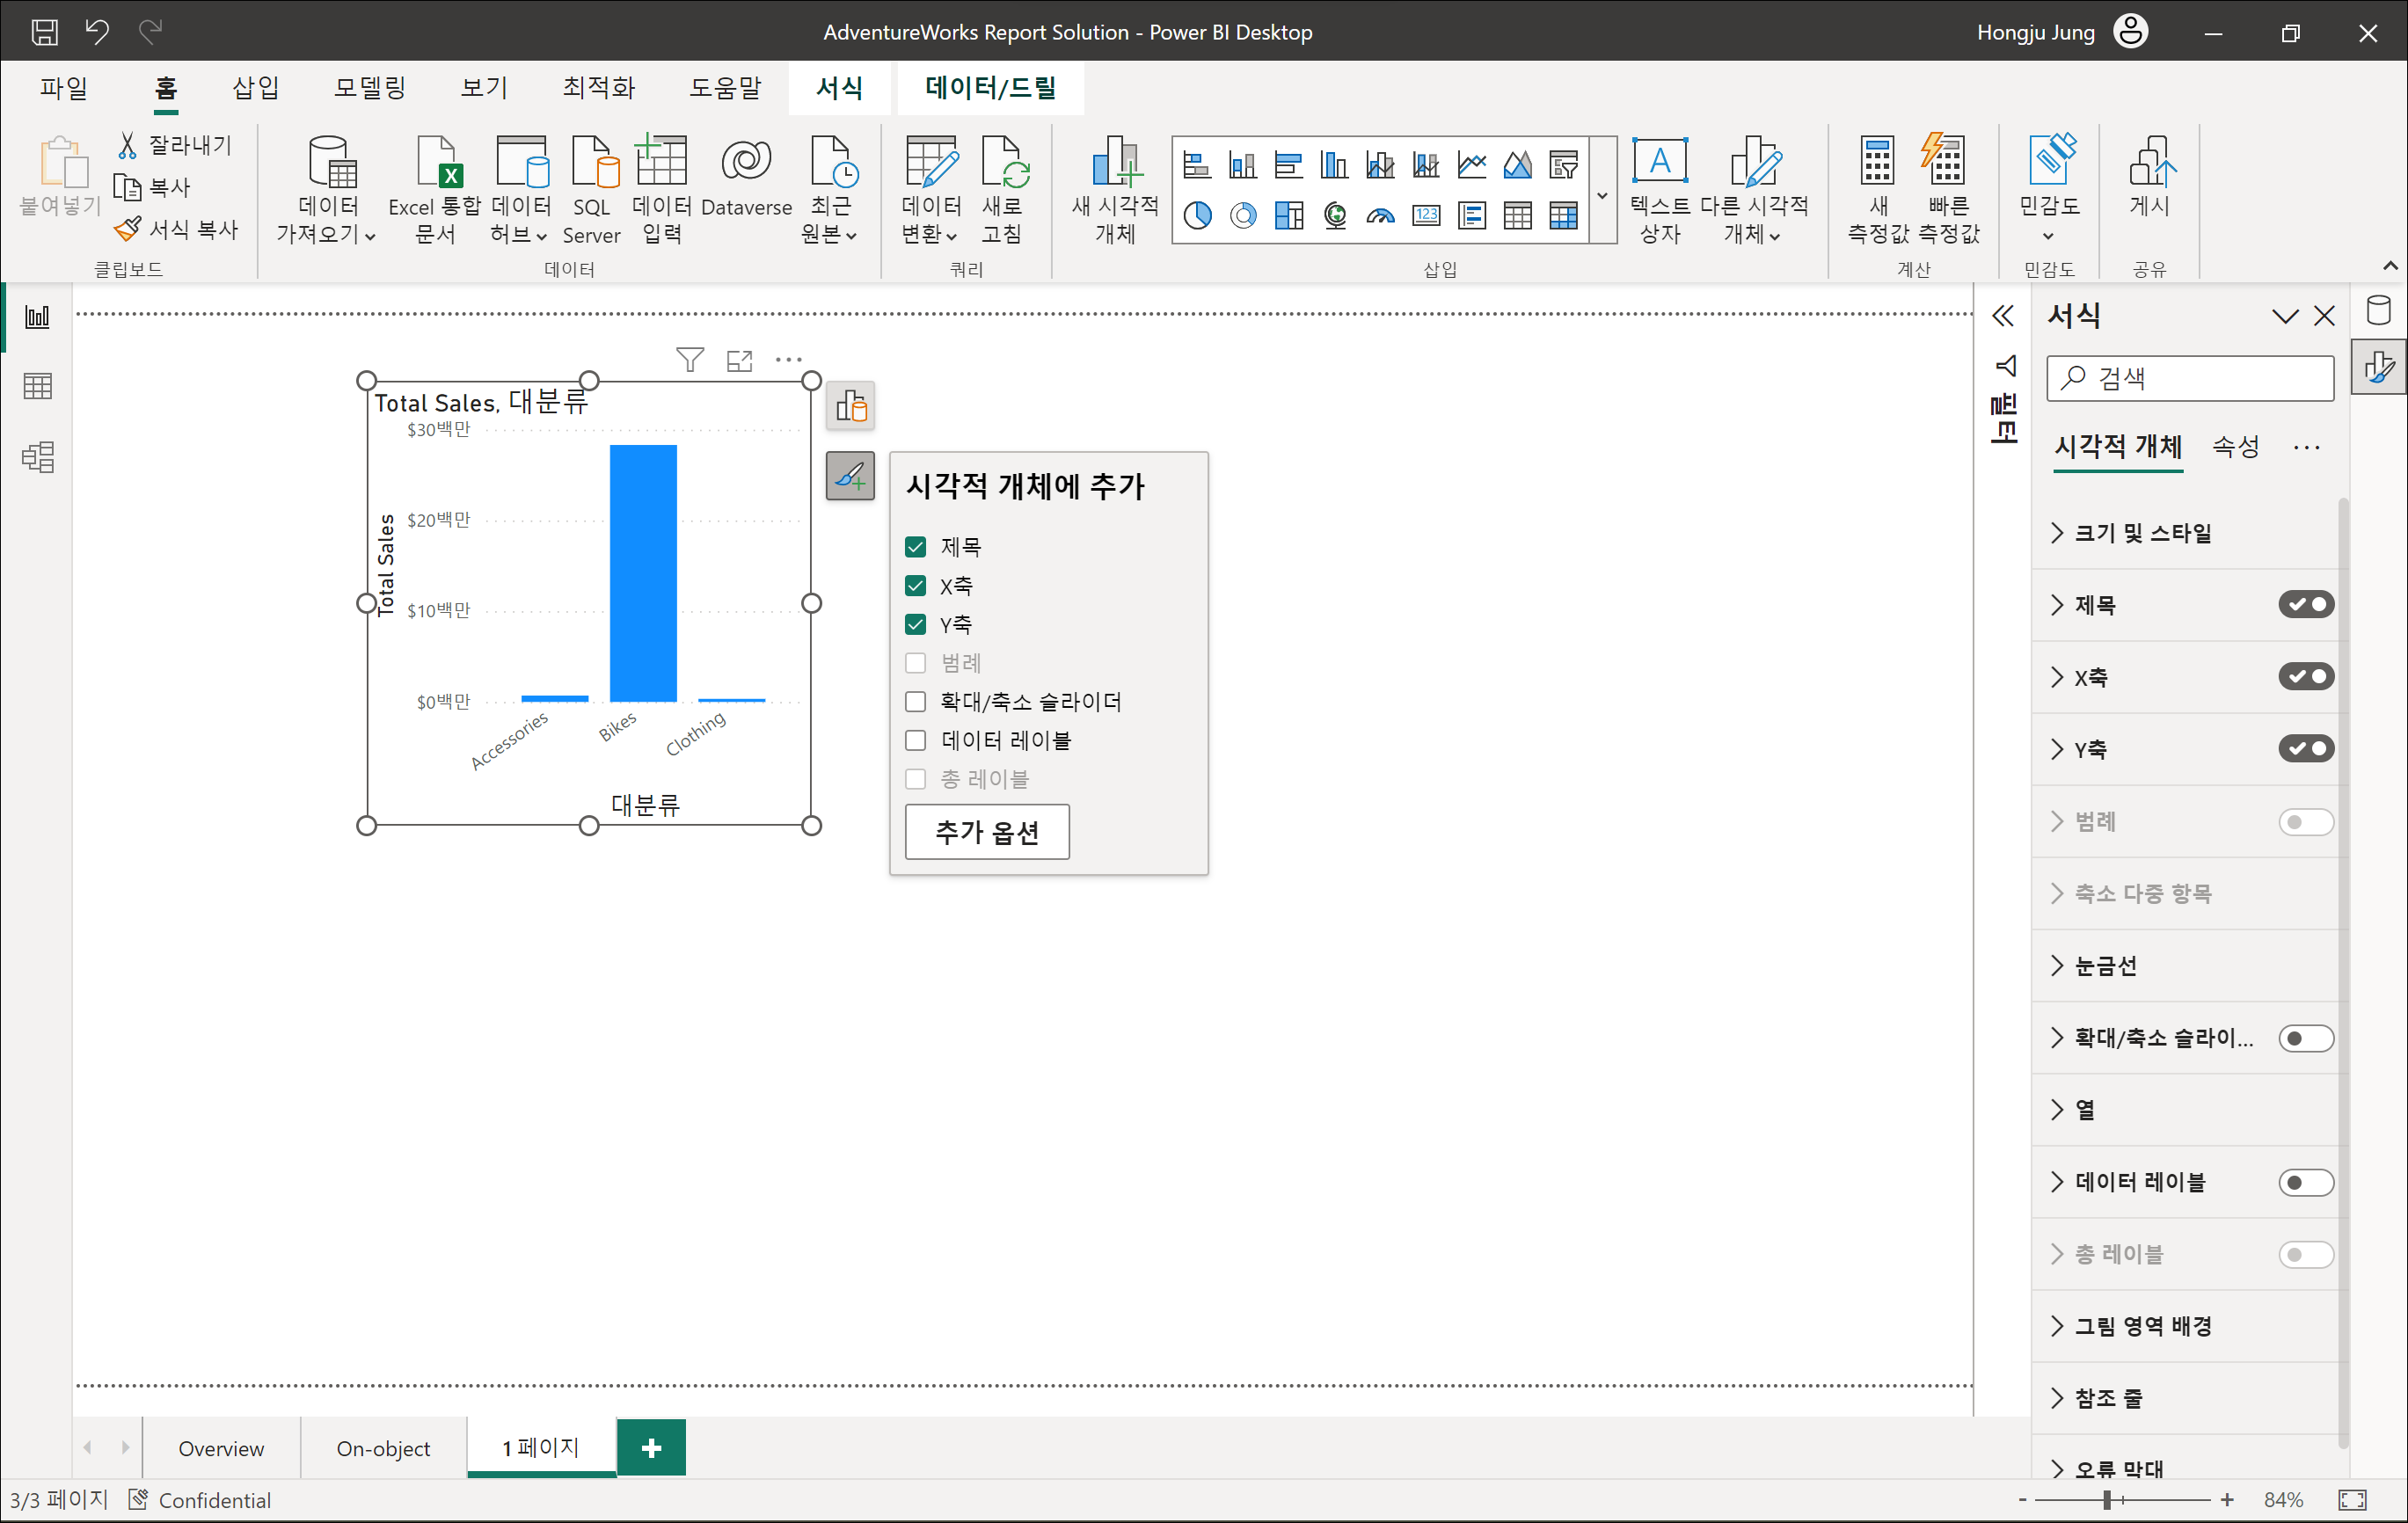Screen dimensions: 2408x1523
Task: Click focus mode icon above chart
Action: (739, 360)
